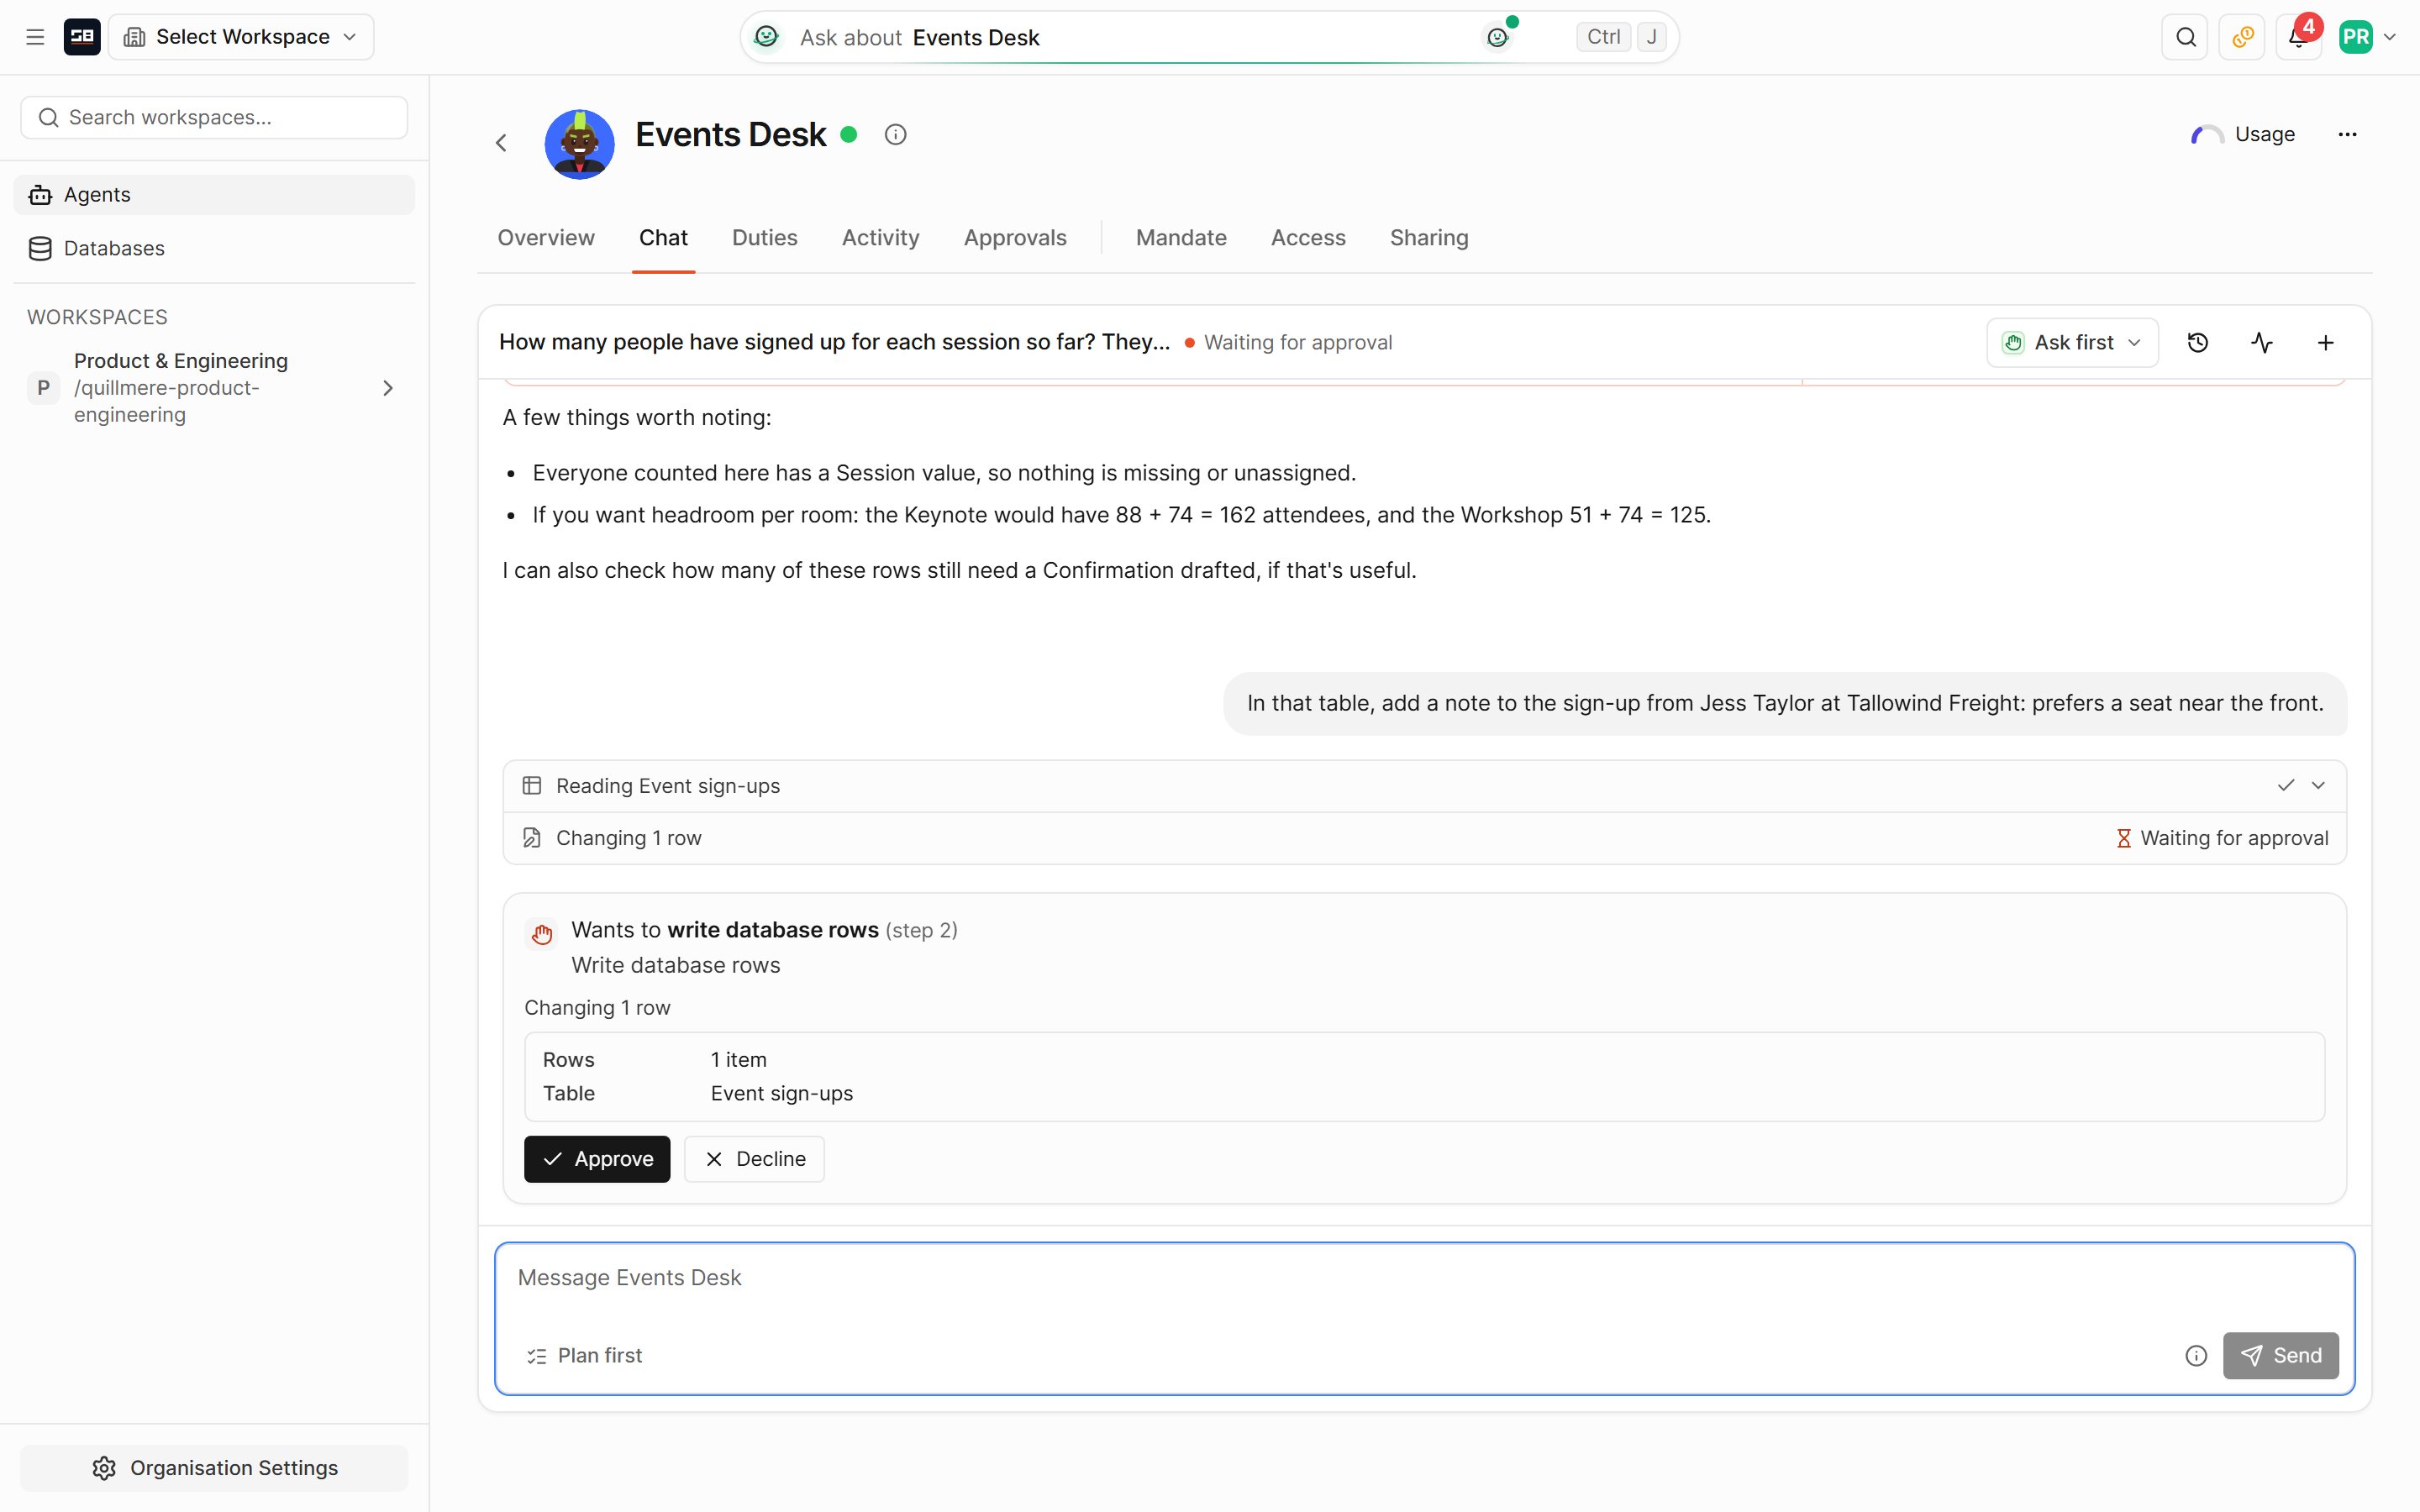The image size is (2420, 1512).
Task: Start a new chat with plus icon
Action: pos(2325,343)
